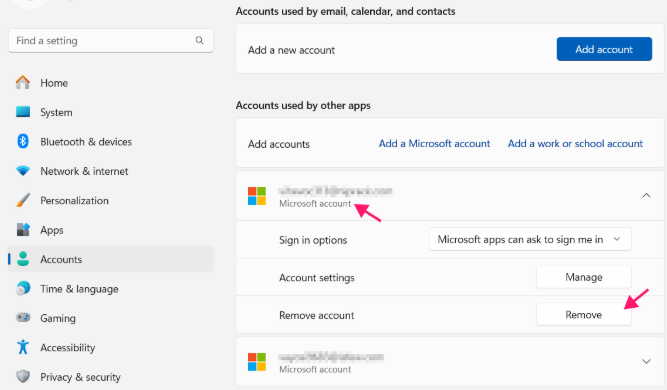667x390 pixels.
Task: Click the 'Remove account' label
Action: pos(317,315)
